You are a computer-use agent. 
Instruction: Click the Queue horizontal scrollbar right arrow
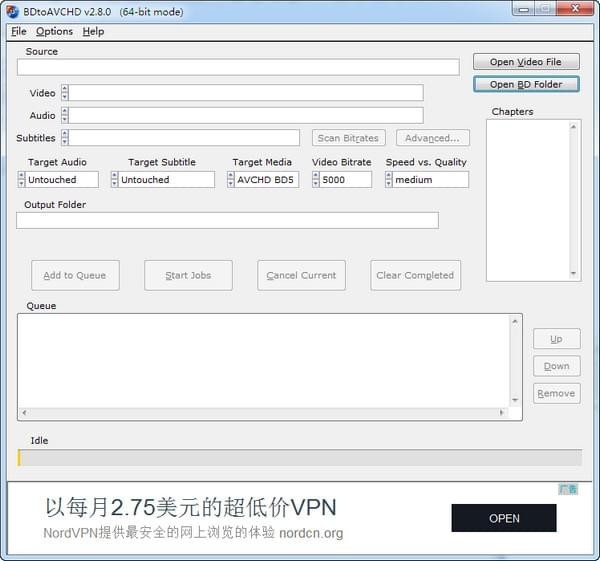[x=503, y=413]
